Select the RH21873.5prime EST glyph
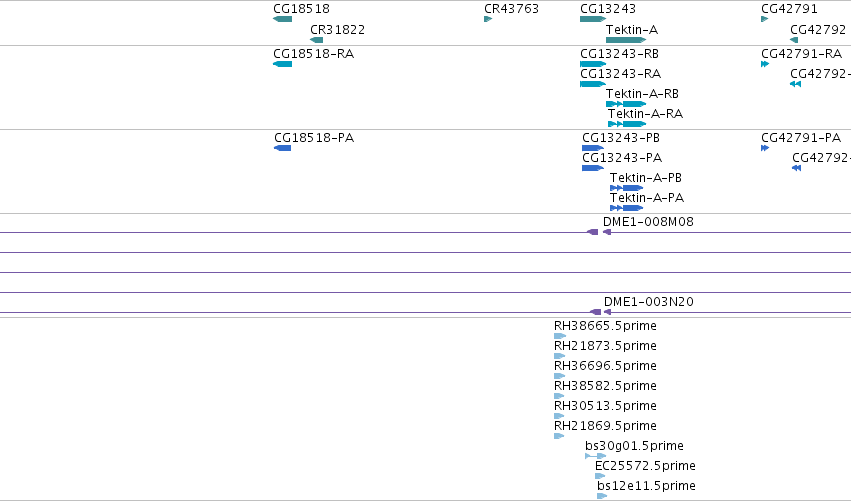 [x=560, y=357]
